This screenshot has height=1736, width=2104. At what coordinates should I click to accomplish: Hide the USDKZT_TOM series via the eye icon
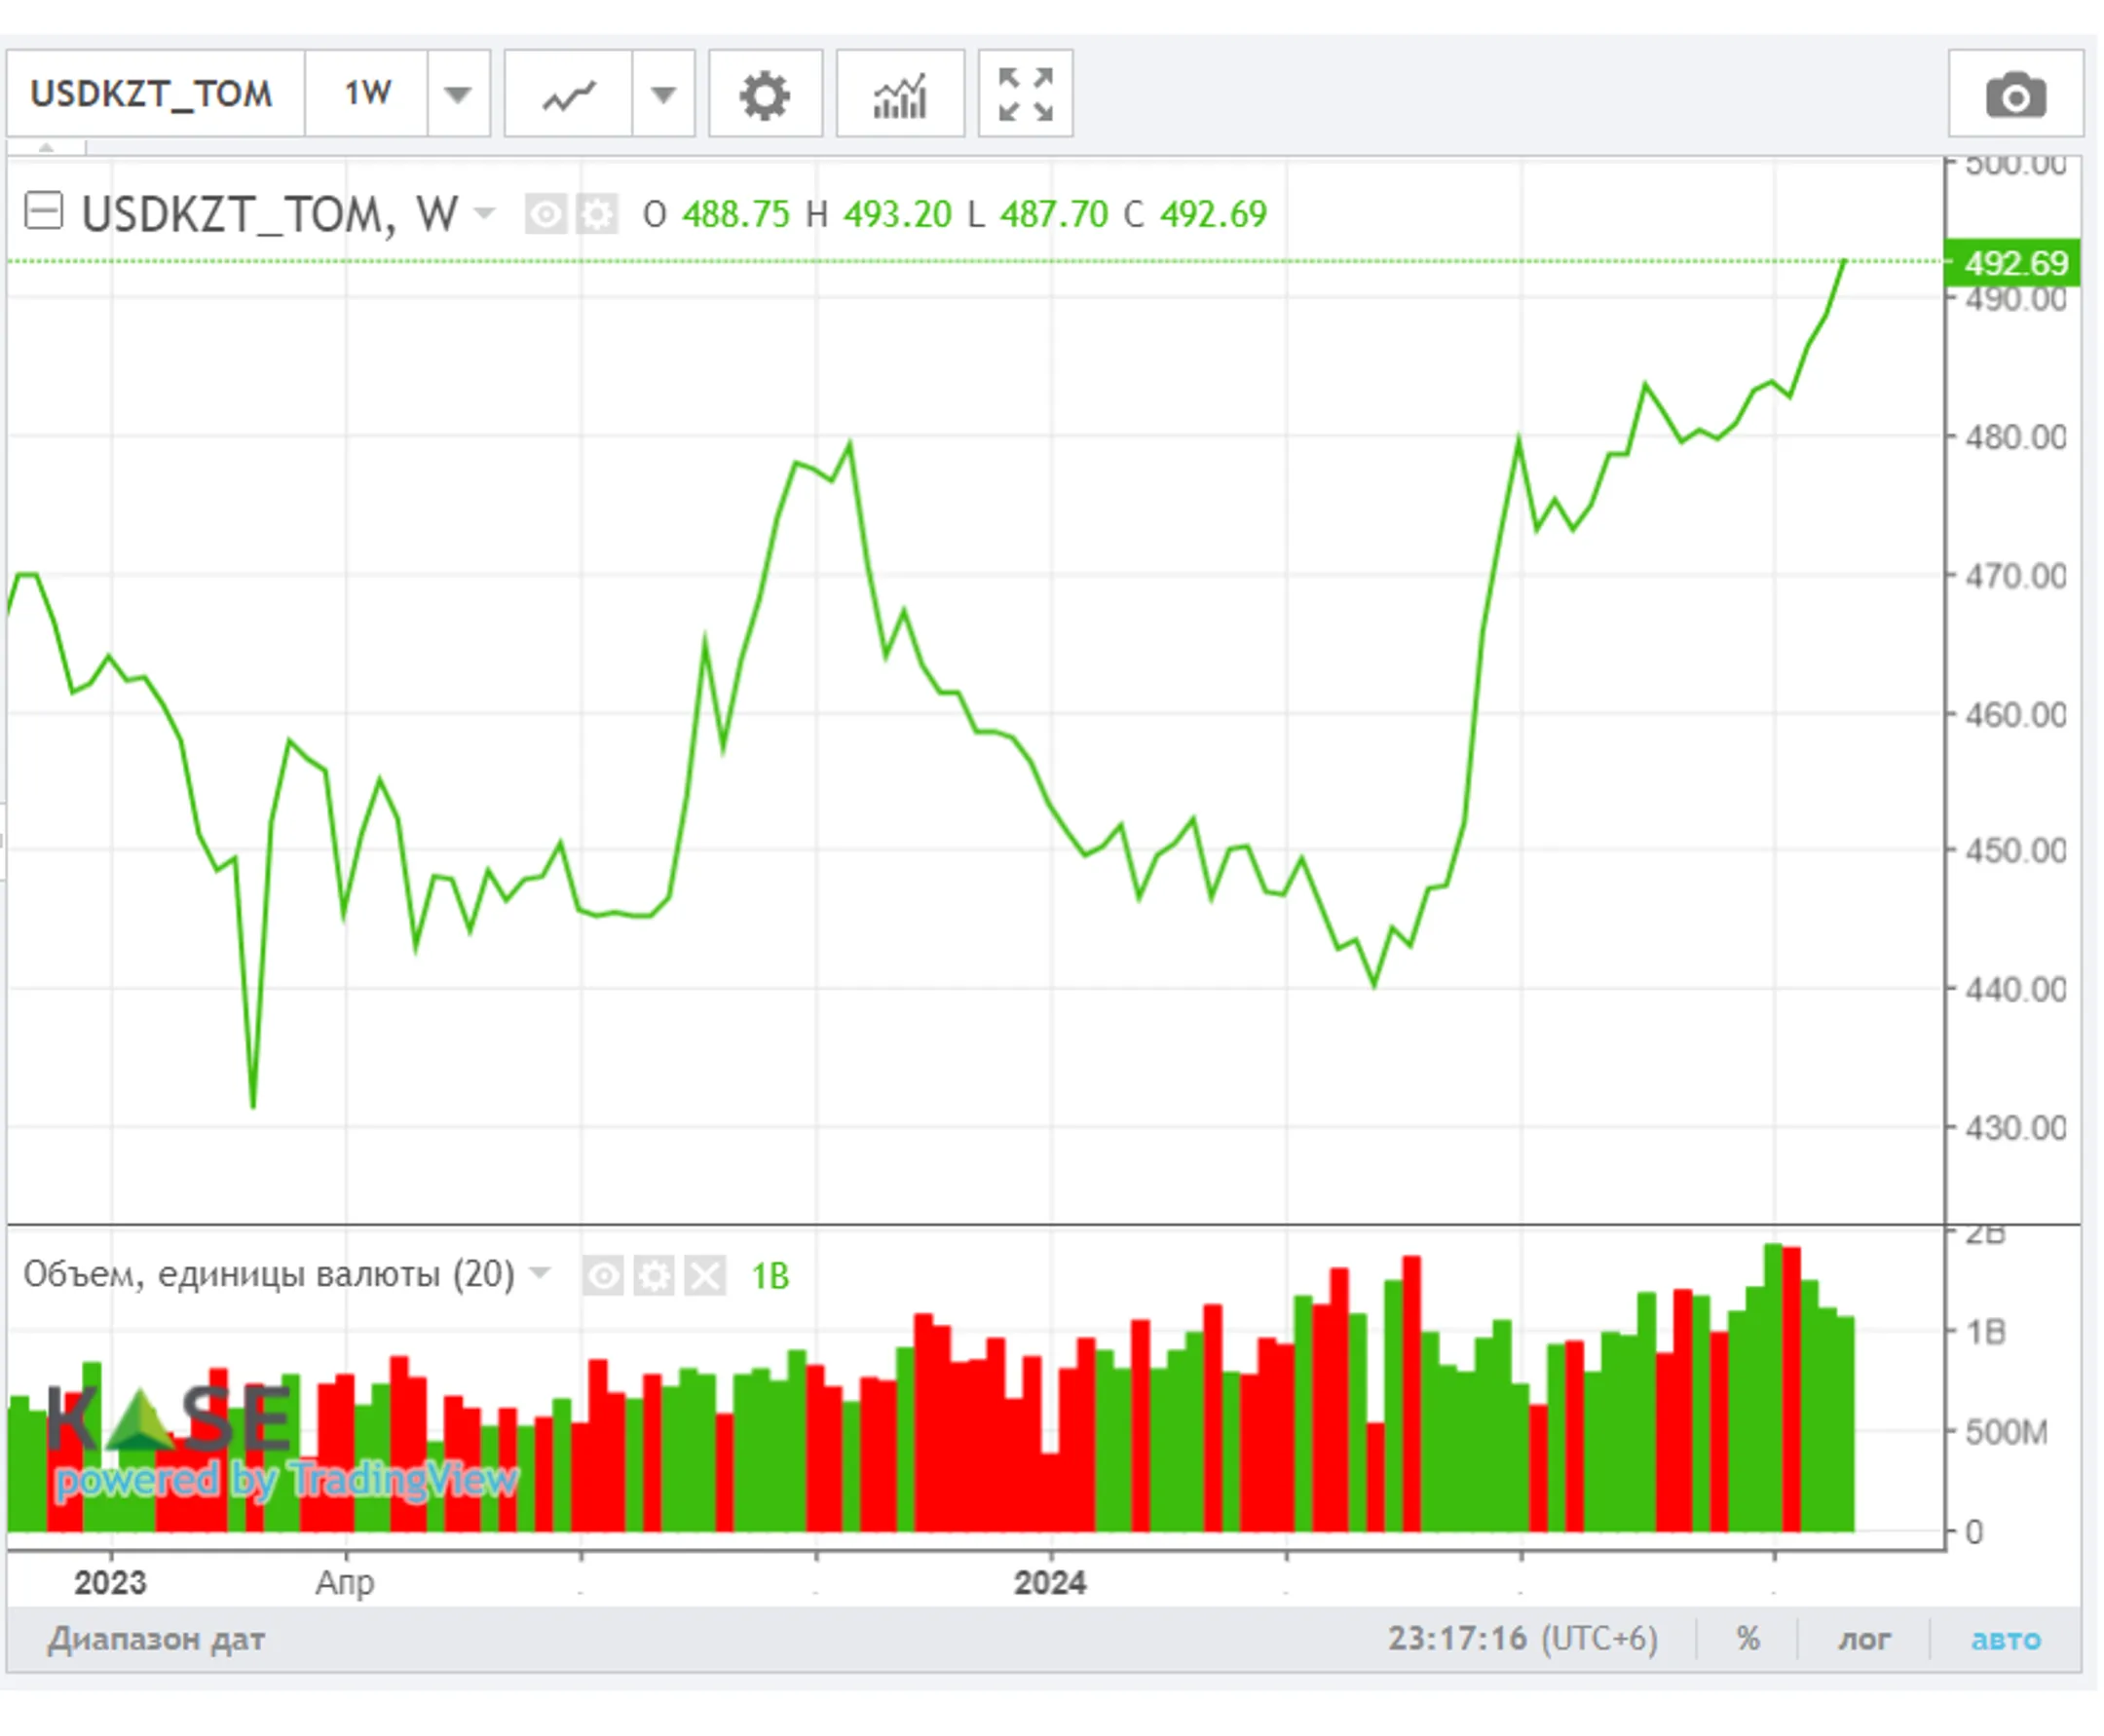(x=546, y=214)
